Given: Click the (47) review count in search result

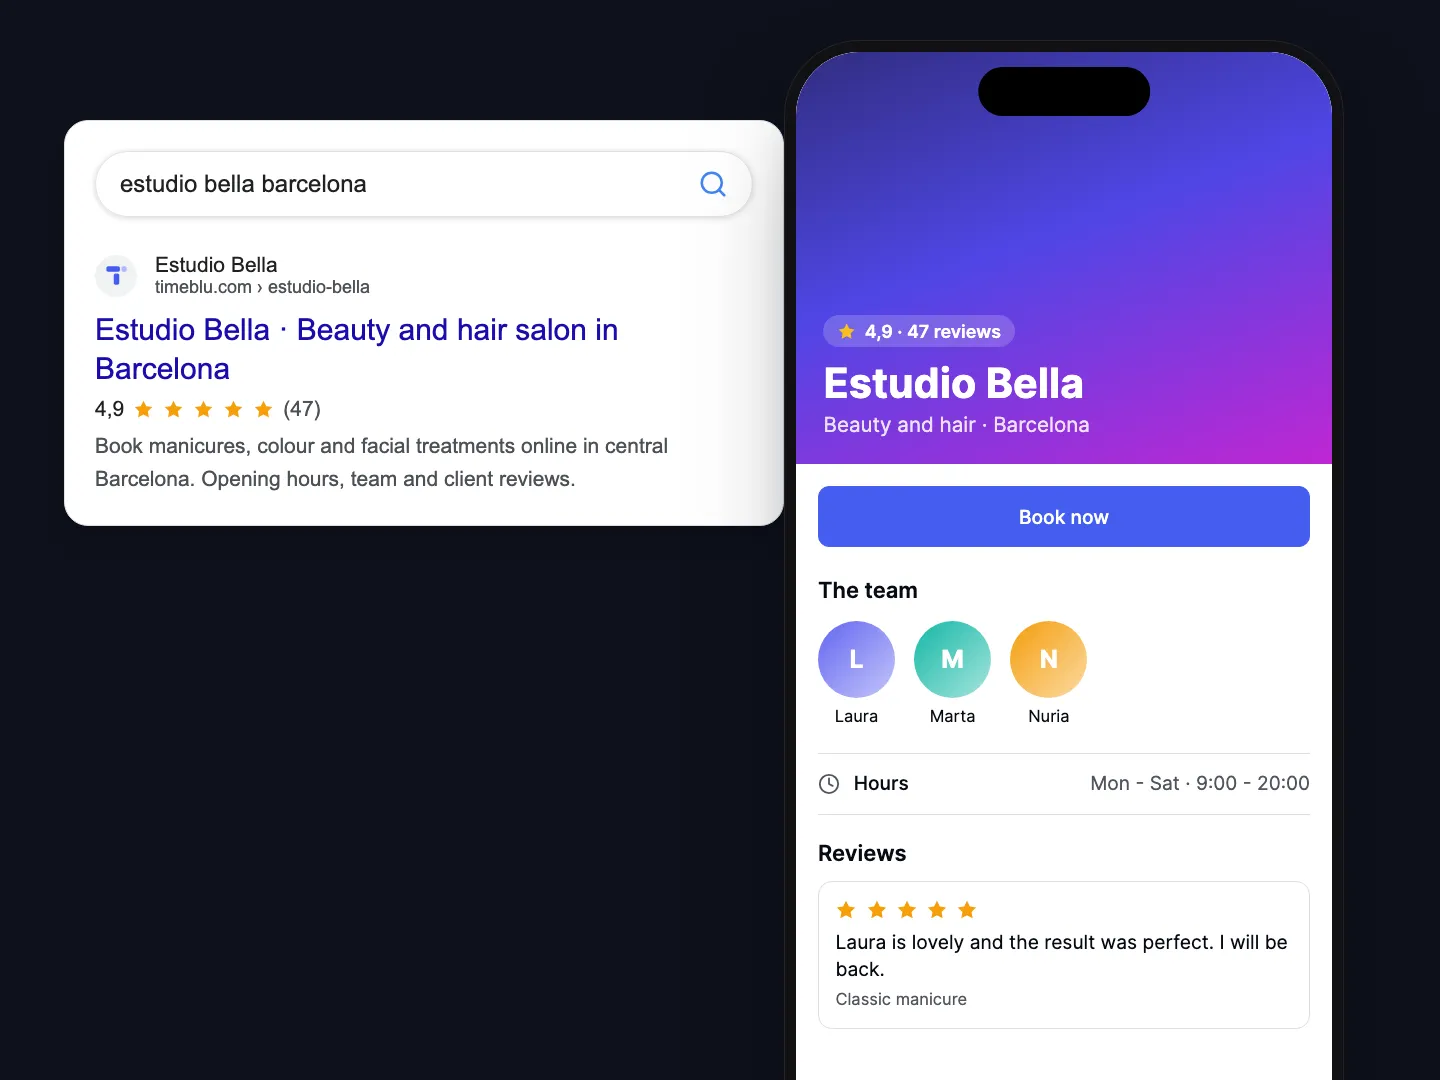Looking at the screenshot, I should tap(302, 409).
